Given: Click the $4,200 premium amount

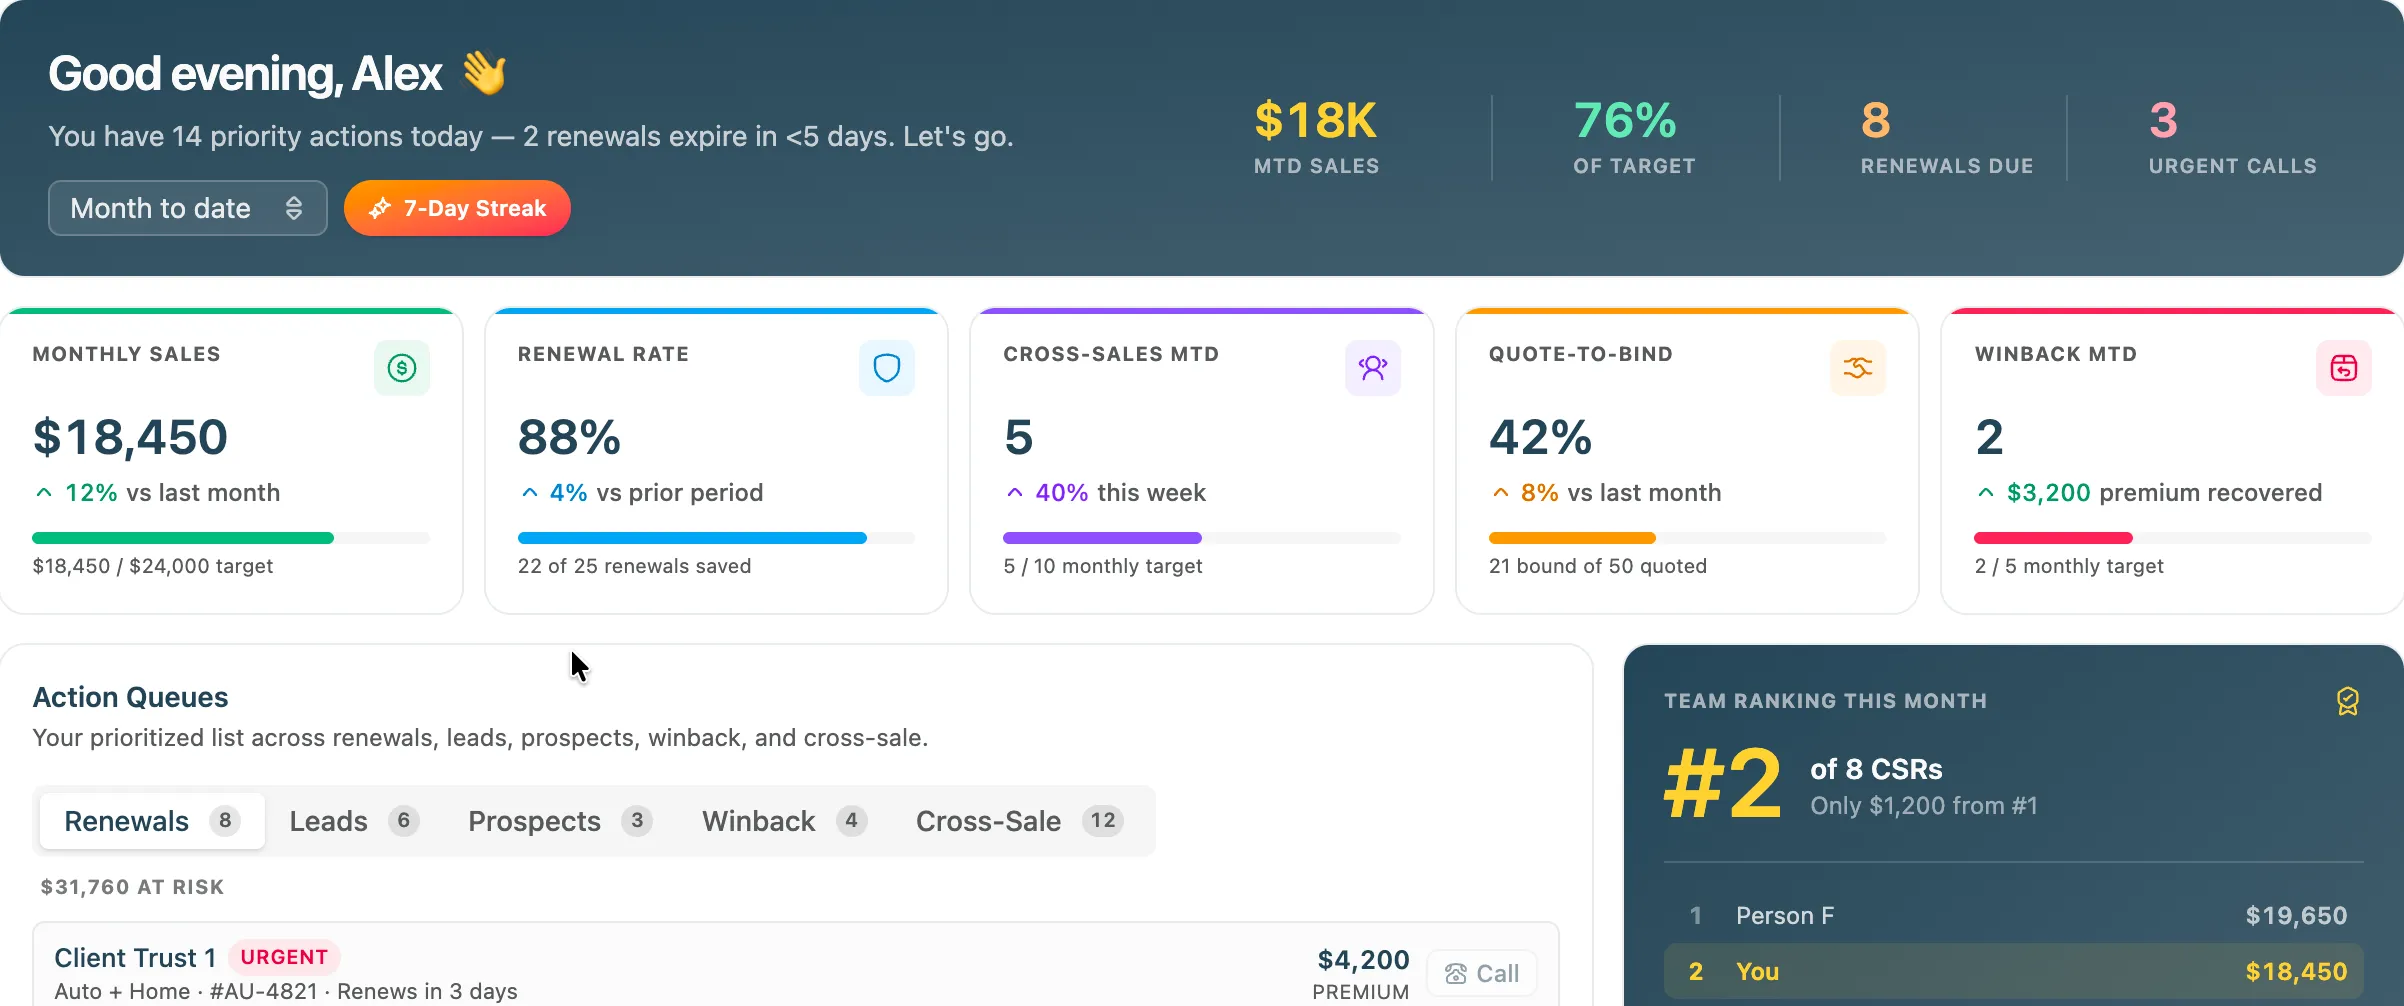Looking at the screenshot, I should coord(1363,960).
